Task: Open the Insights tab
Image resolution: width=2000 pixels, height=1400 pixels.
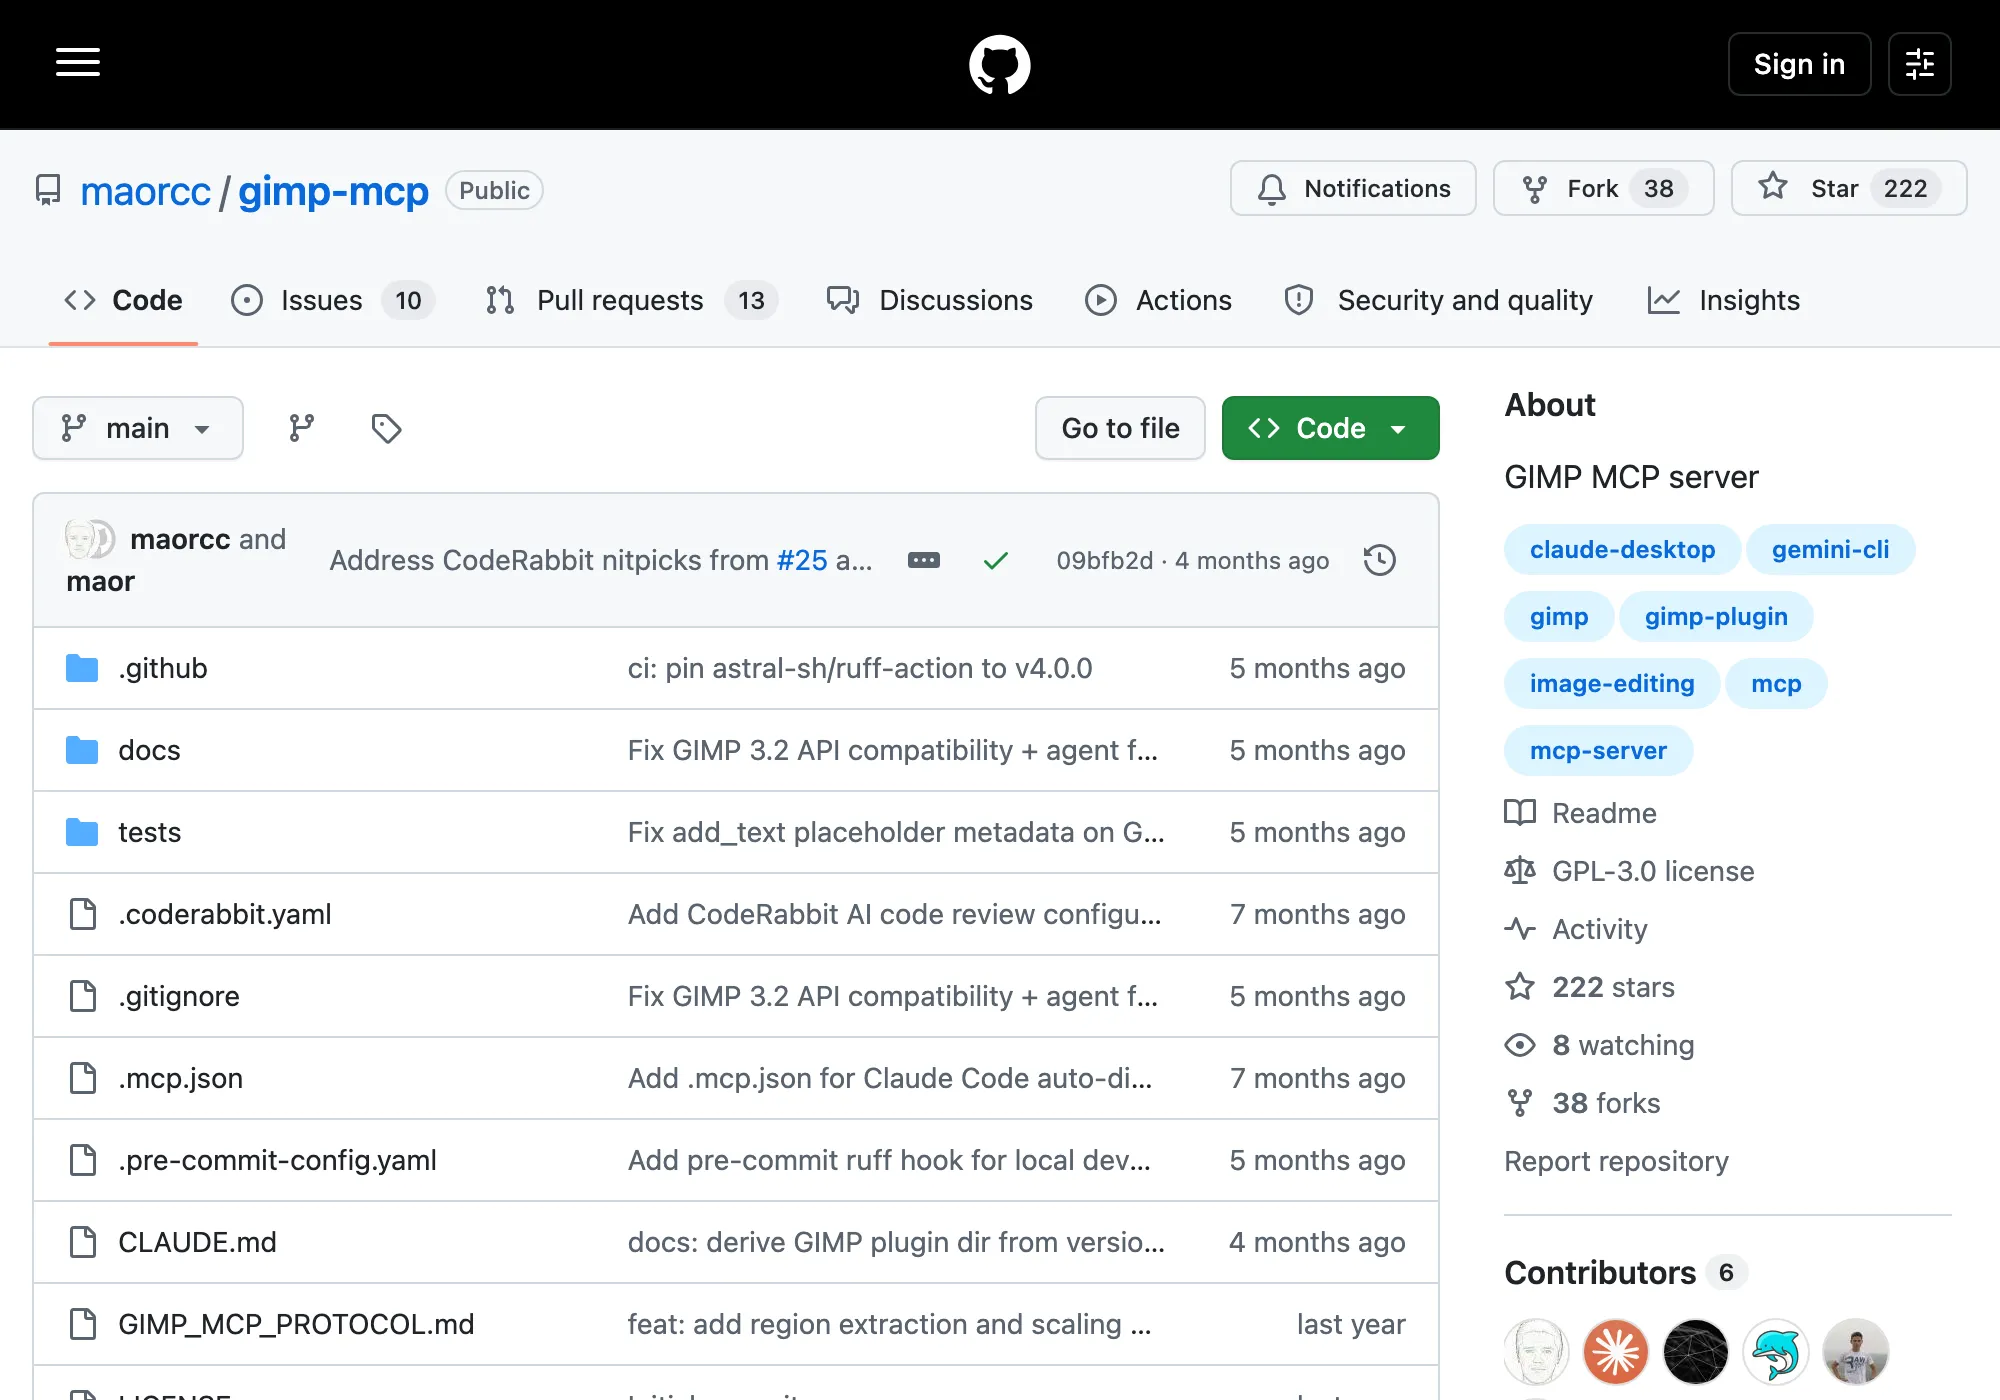Action: (x=1723, y=300)
